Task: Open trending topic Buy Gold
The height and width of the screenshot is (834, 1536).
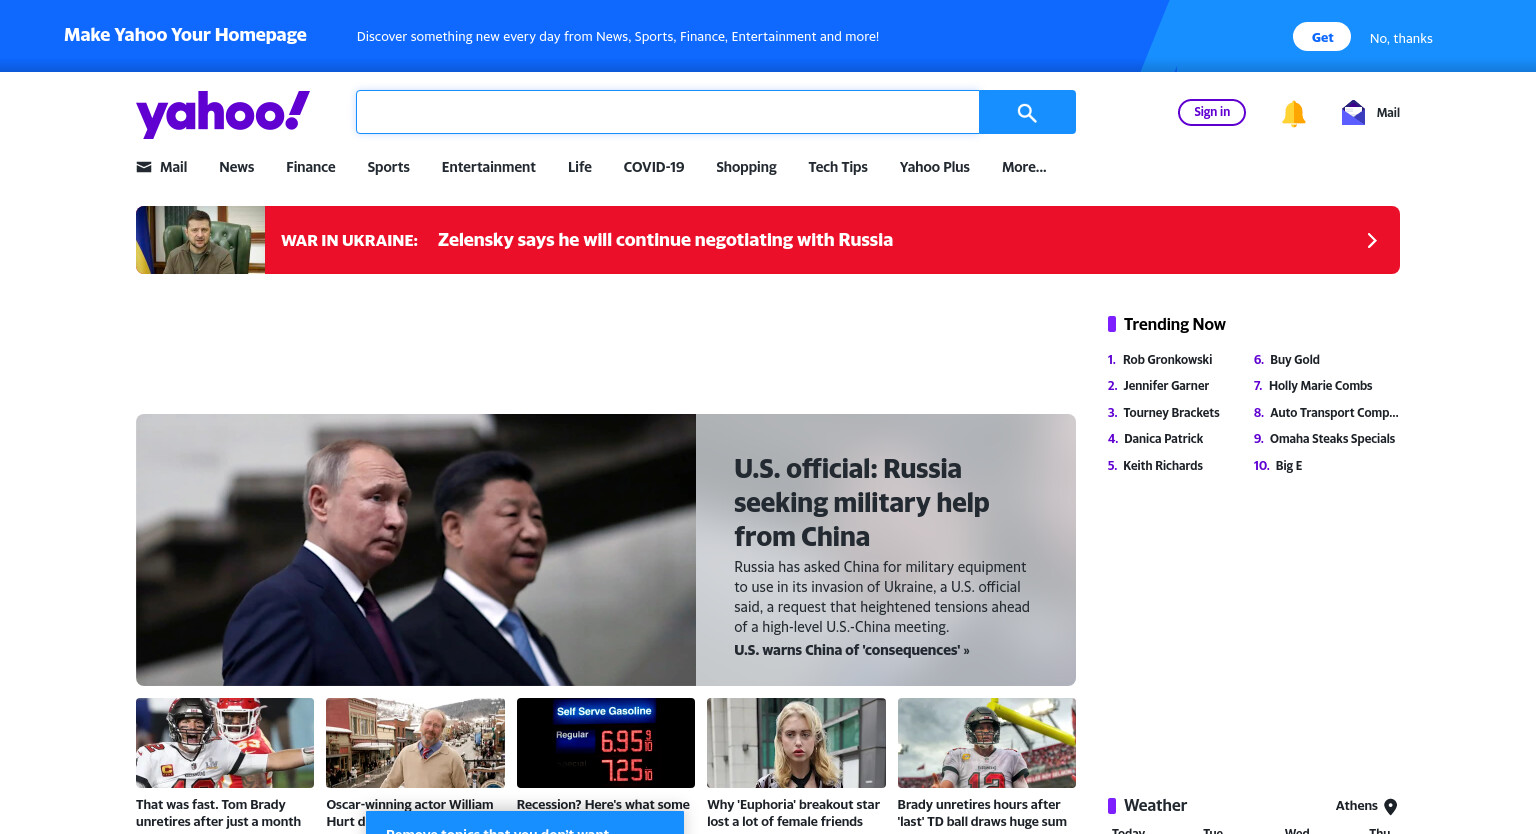Action: (x=1295, y=360)
